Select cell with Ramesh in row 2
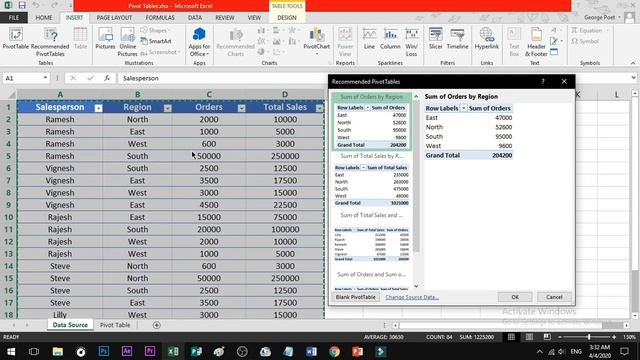Viewport: 640px width, 360px height. click(60, 120)
